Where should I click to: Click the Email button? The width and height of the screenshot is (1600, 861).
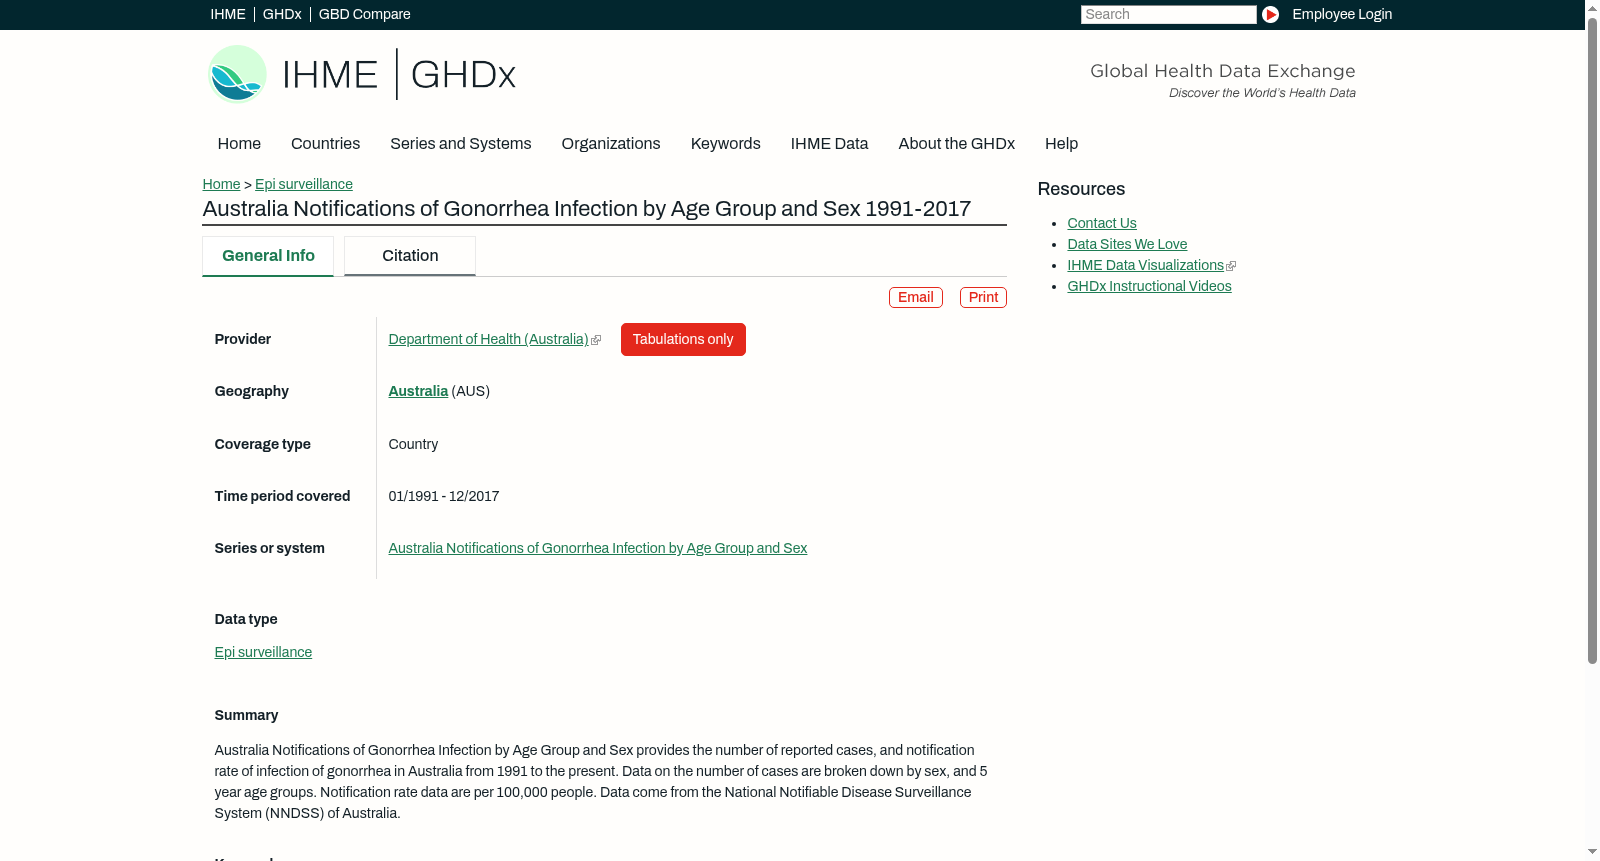tap(916, 297)
